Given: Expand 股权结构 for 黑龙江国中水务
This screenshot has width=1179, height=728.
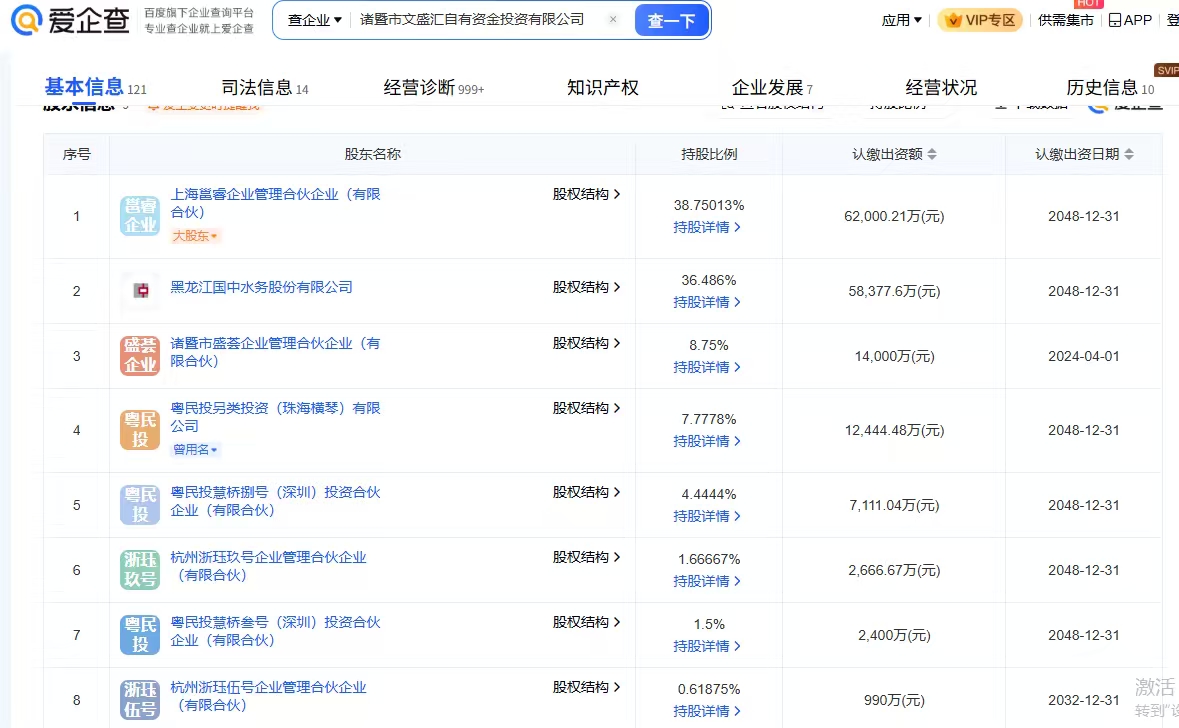Looking at the screenshot, I should (586, 287).
